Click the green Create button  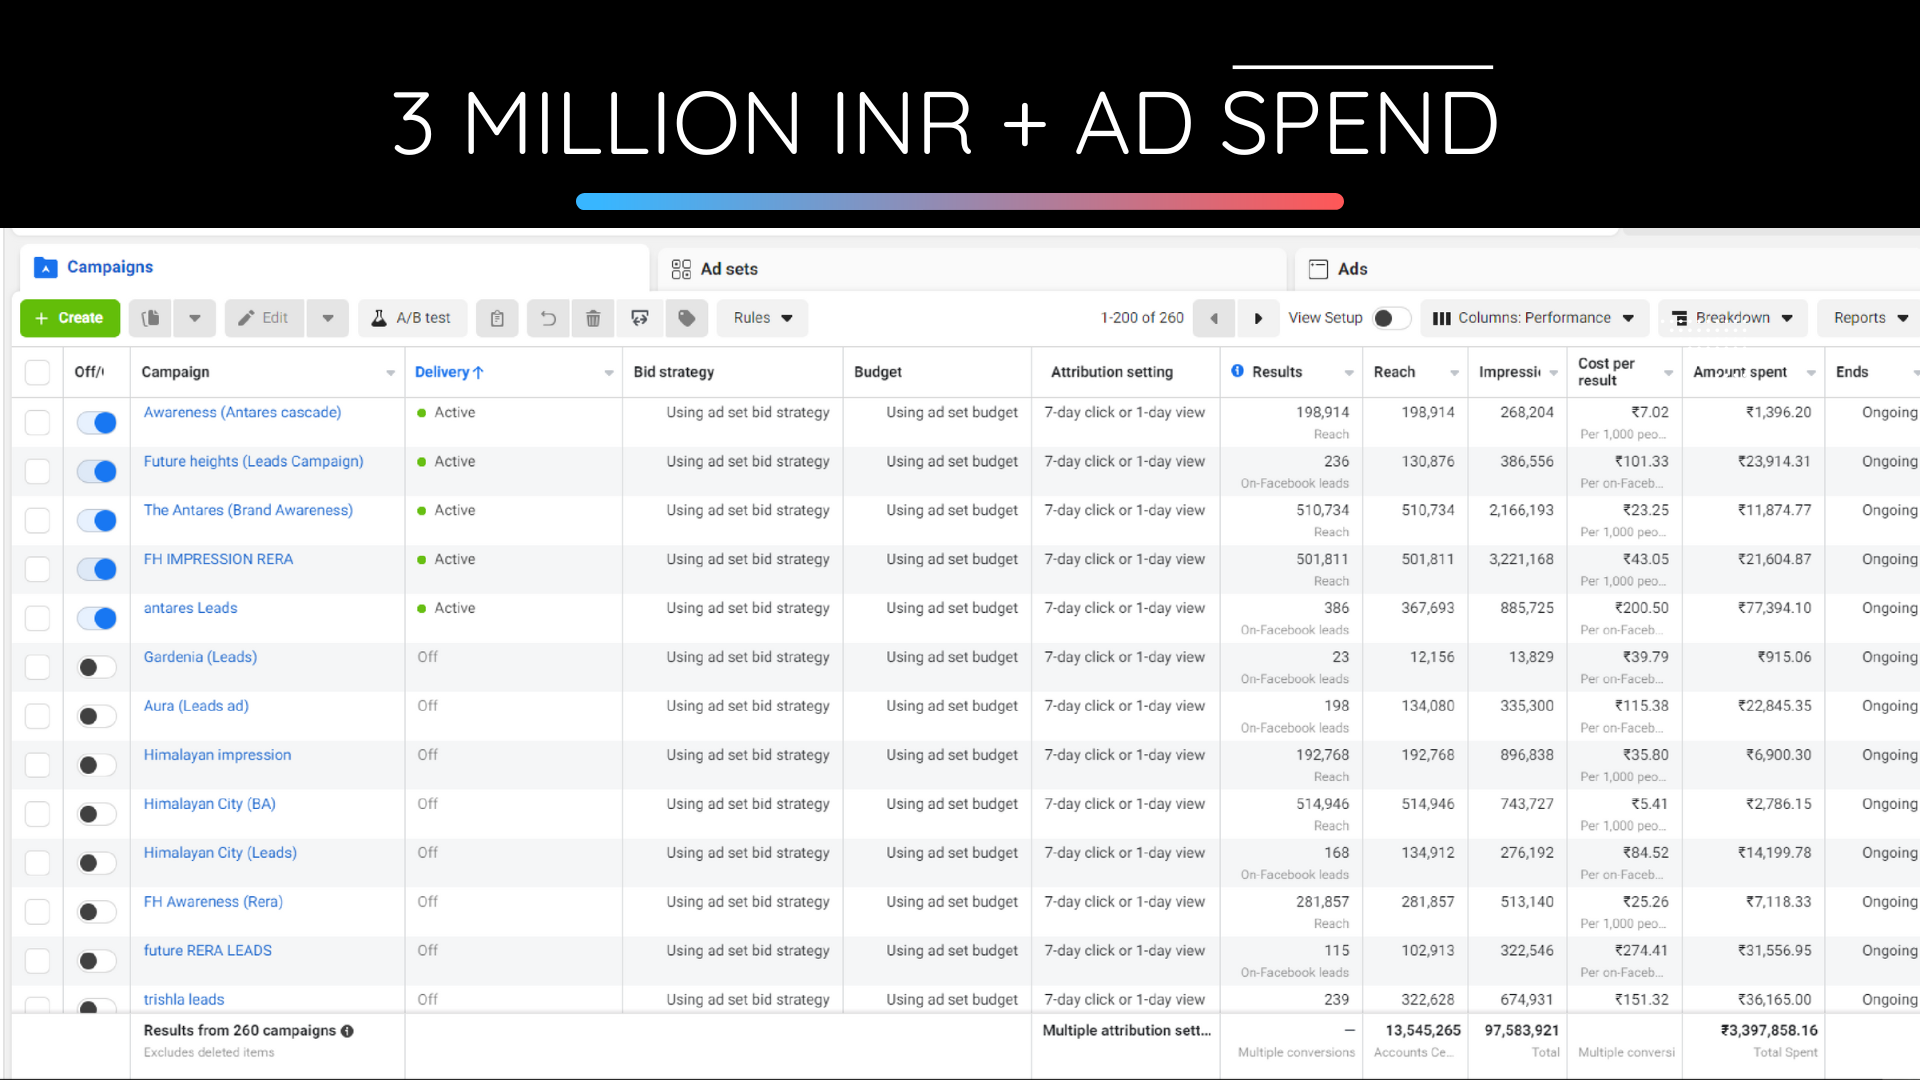click(69, 318)
